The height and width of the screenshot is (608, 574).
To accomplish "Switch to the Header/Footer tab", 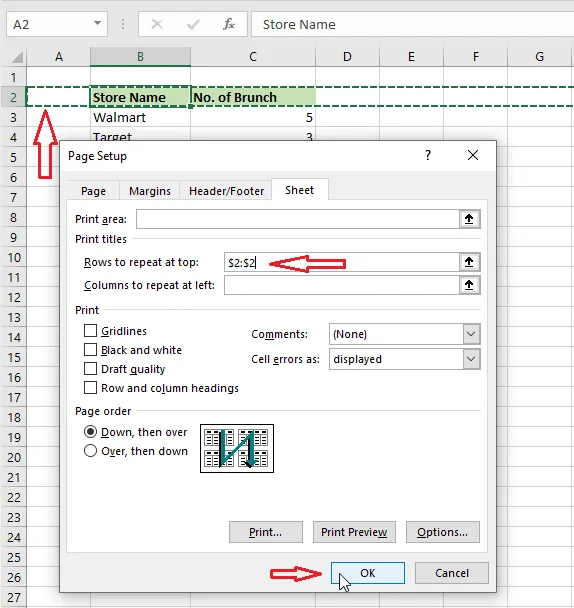I will click(x=226, y=191).
